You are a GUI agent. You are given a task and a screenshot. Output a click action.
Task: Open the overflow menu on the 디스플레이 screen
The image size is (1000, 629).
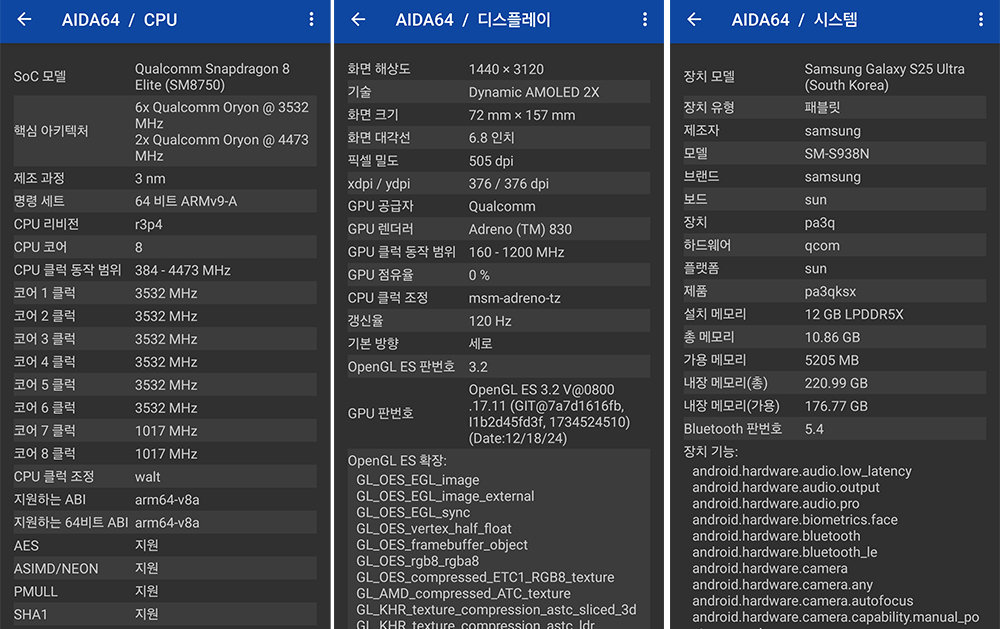pyautogui.click(x=645, y=20)
